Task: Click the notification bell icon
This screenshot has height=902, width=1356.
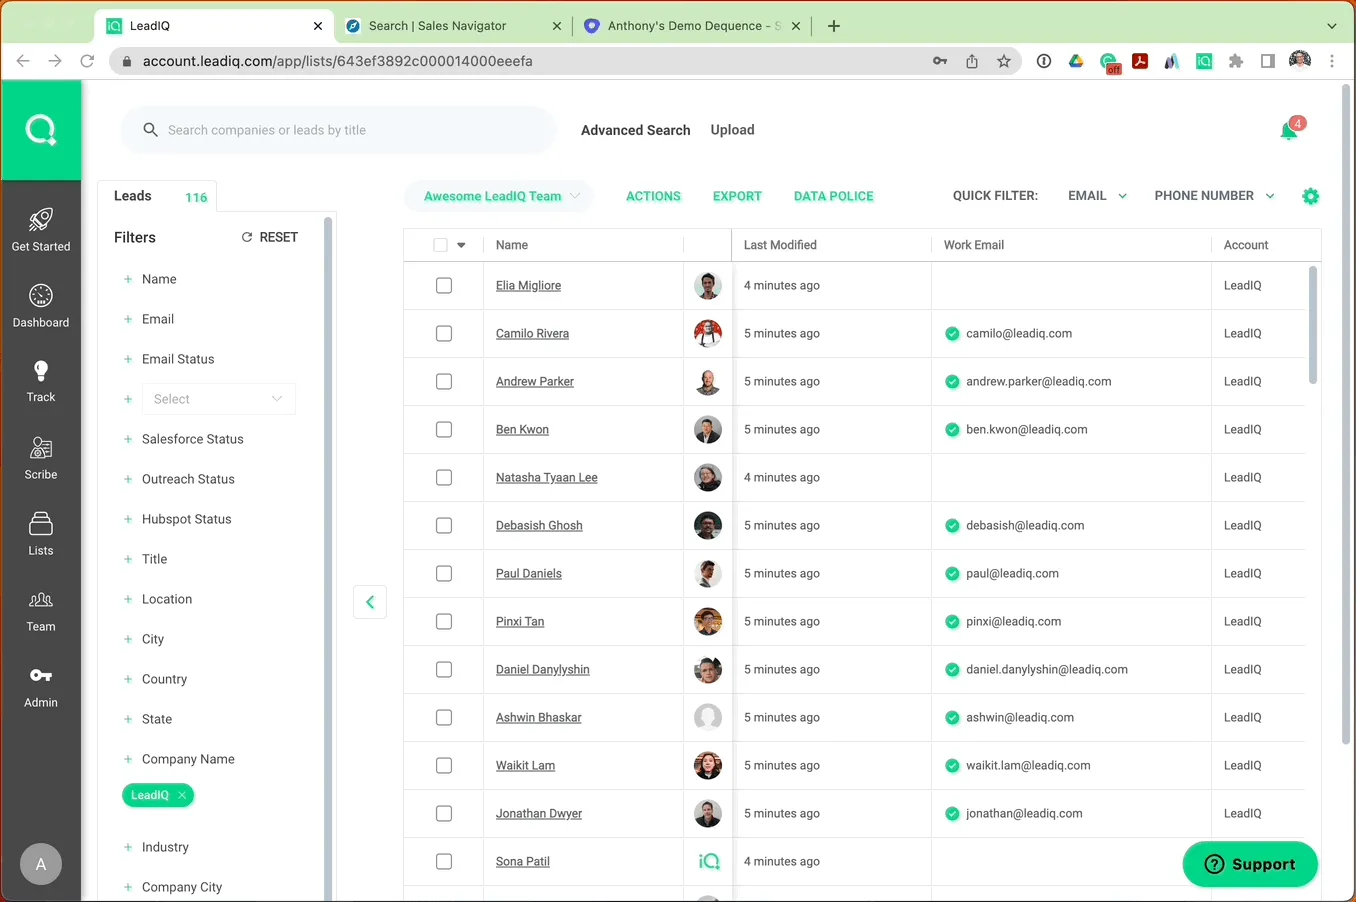Action: (x=1289, y=131)
